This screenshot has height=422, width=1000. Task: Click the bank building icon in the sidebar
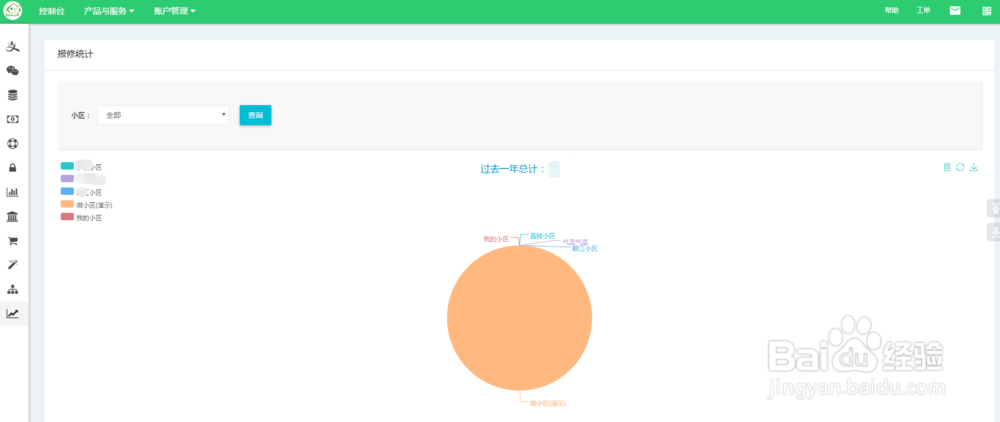12,217
